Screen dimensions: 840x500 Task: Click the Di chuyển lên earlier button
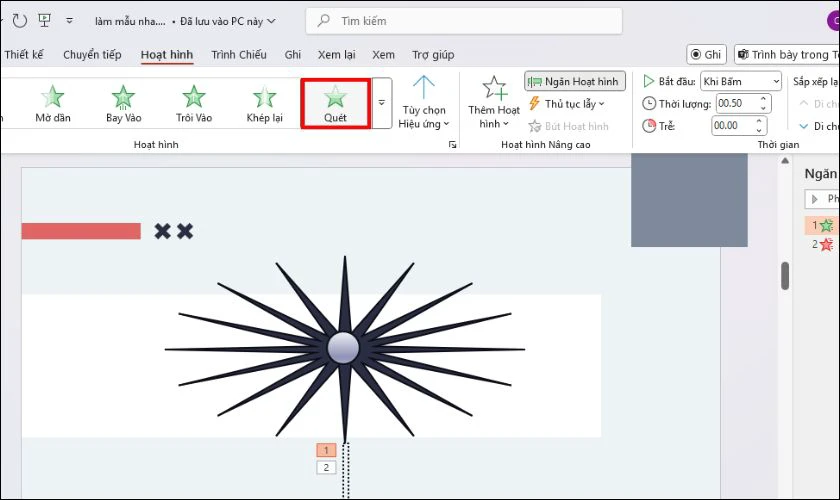[819, 103]
